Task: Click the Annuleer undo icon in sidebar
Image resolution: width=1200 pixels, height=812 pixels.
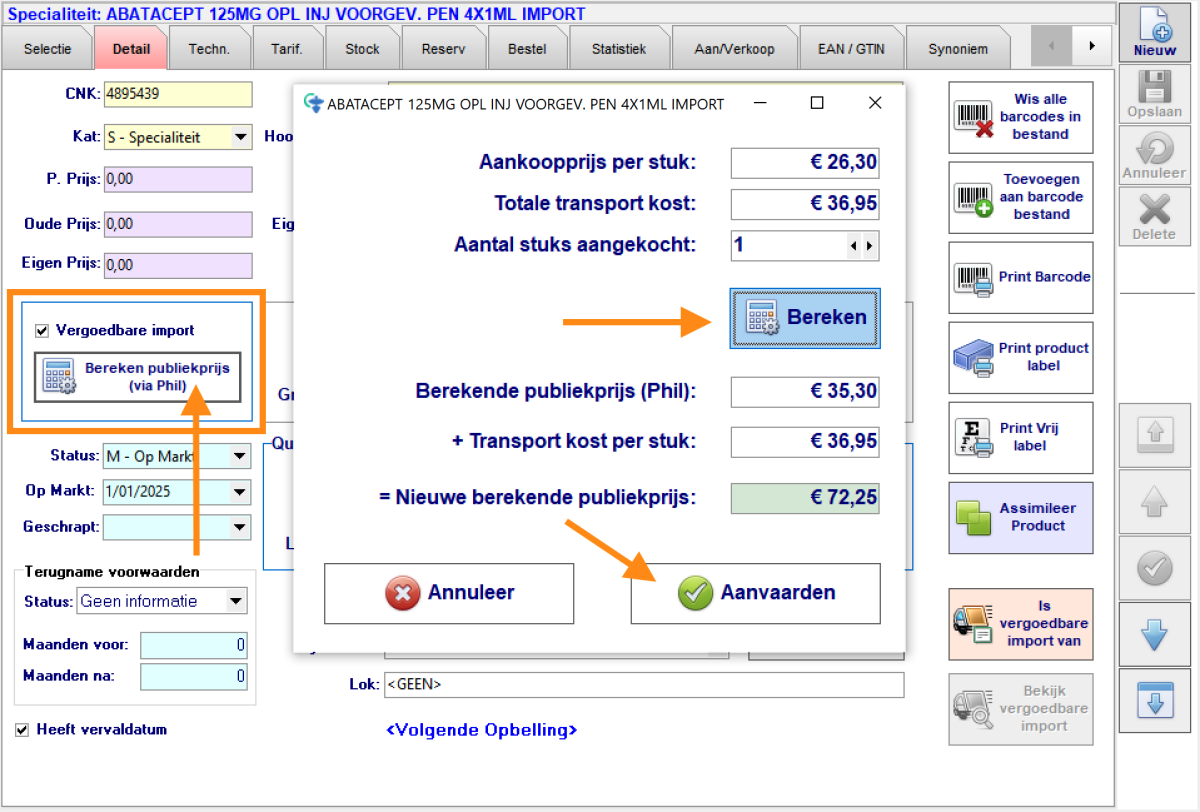Action: pyautogui.click(x=1154, y=155)
